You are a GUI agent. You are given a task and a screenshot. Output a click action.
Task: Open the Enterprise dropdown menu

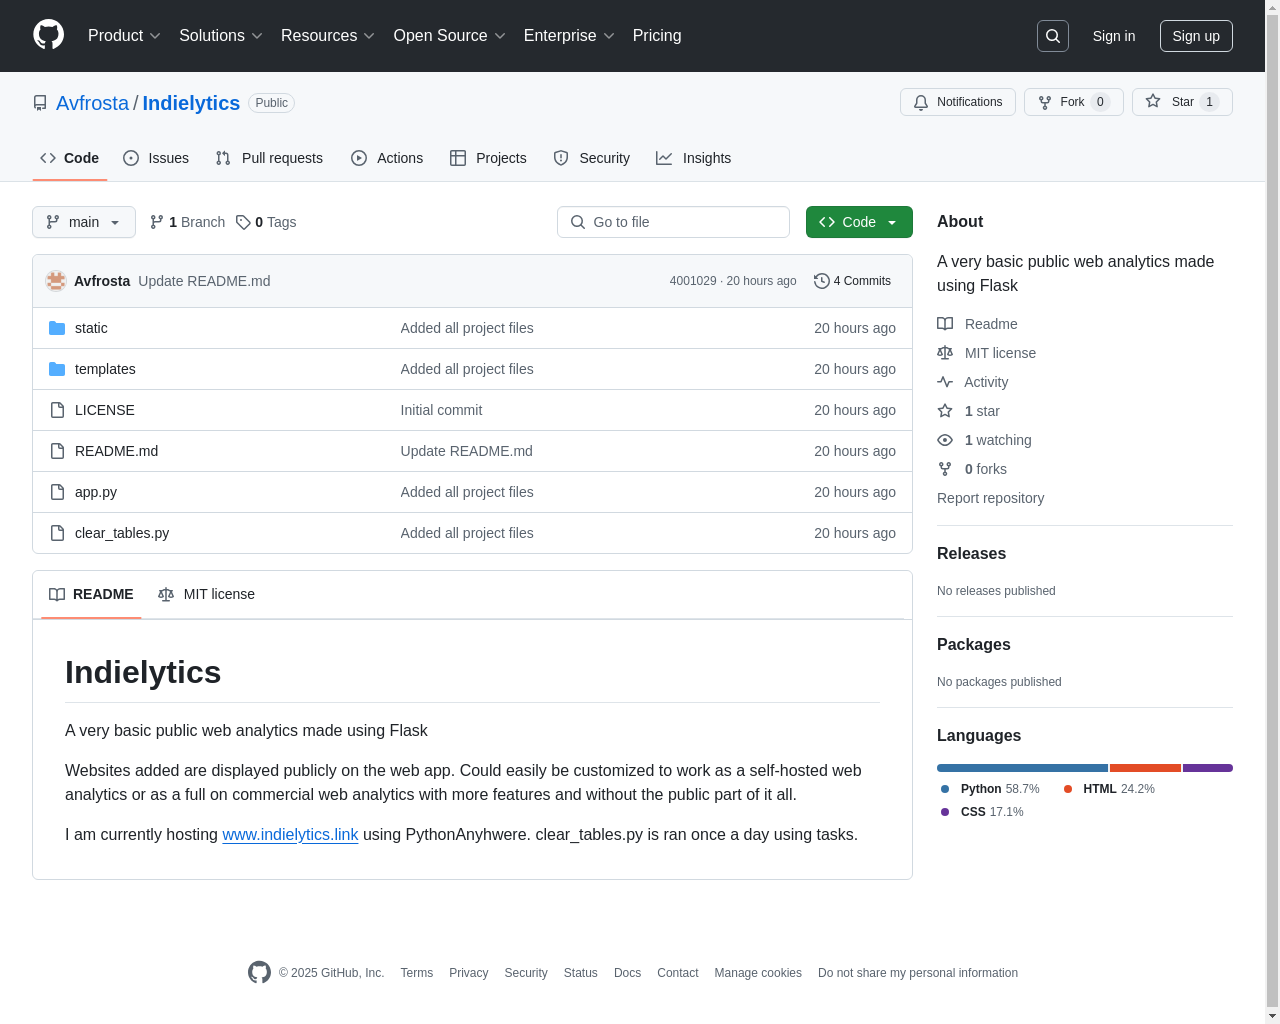point(569,36)
